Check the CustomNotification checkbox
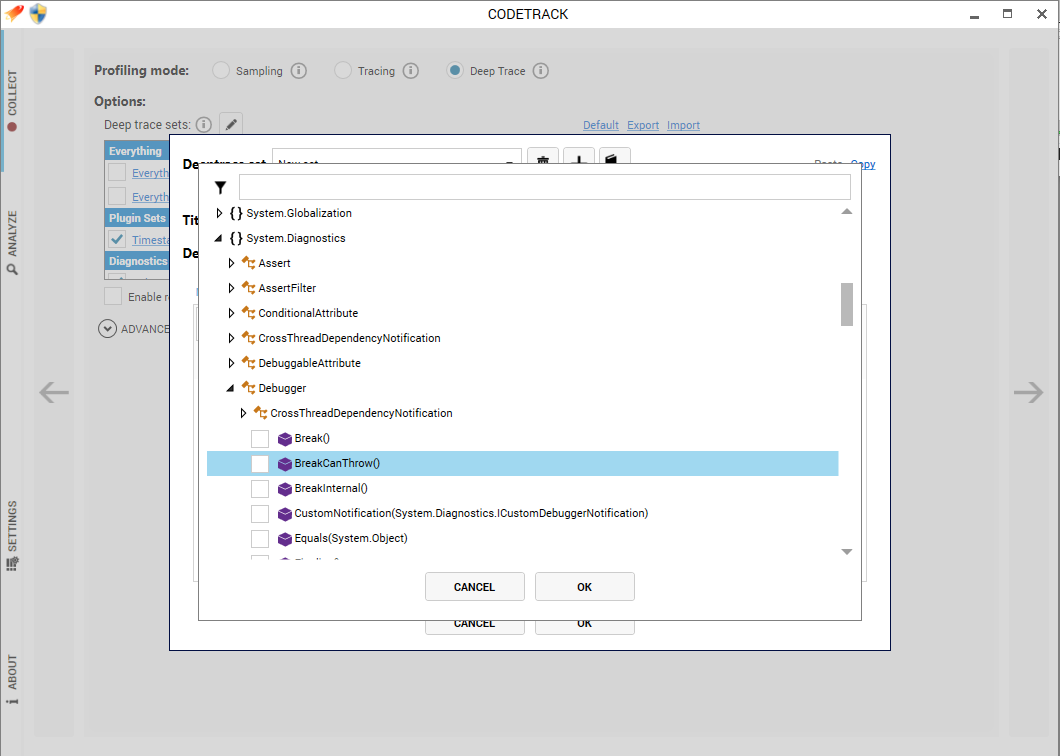This screenshot has height=756, width=1060. (260, 514)
